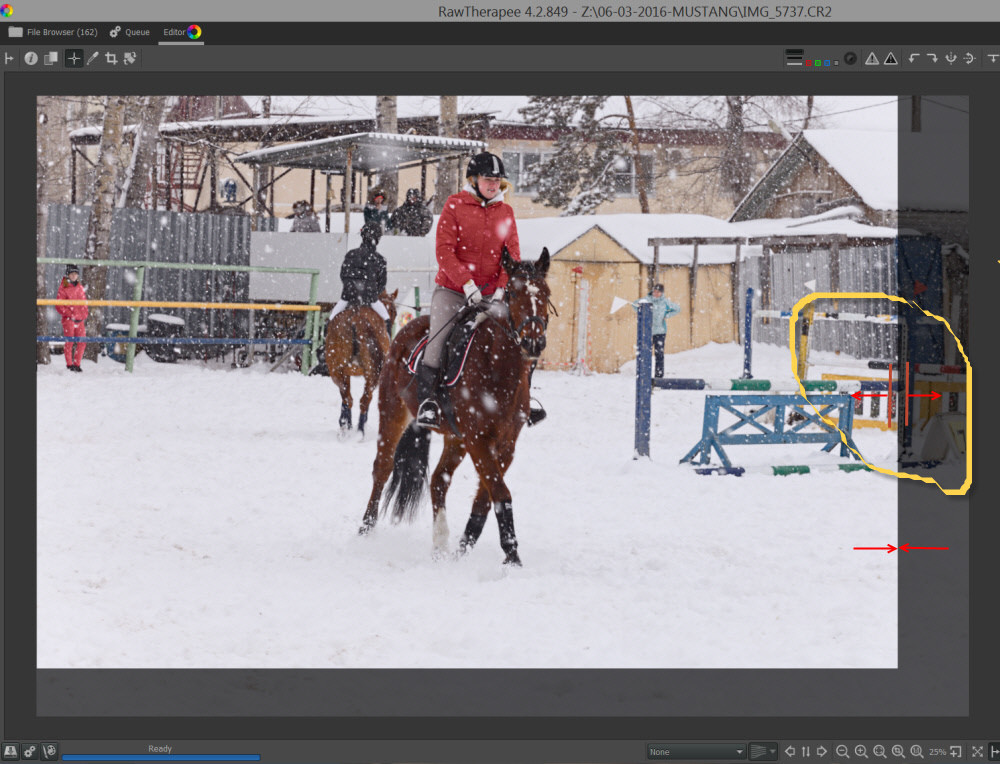Rotate image left
Screen dimensions: 1000x764
click(914, 59)
